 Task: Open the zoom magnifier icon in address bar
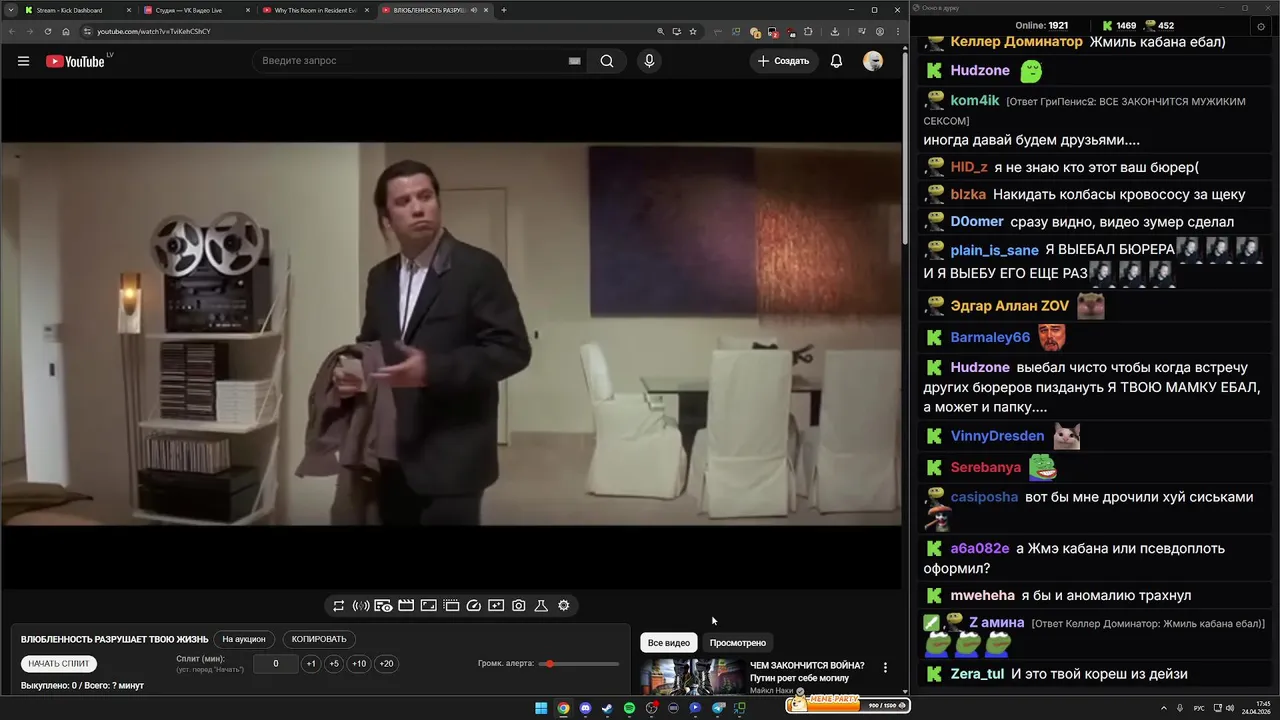click(x=661, y=31)
